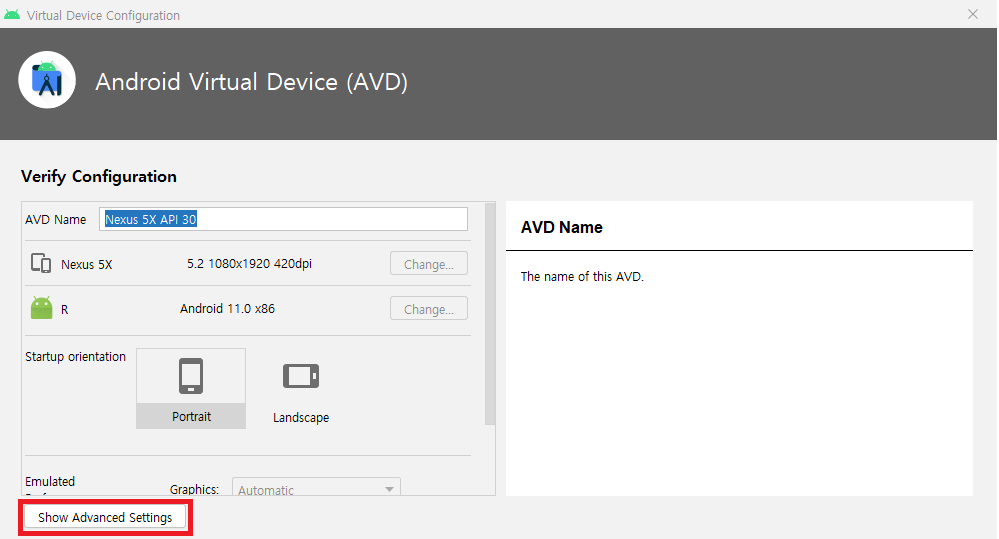Click 'Graphics:' label
This screenshot has width=999, height=539.
click(194, 489)
